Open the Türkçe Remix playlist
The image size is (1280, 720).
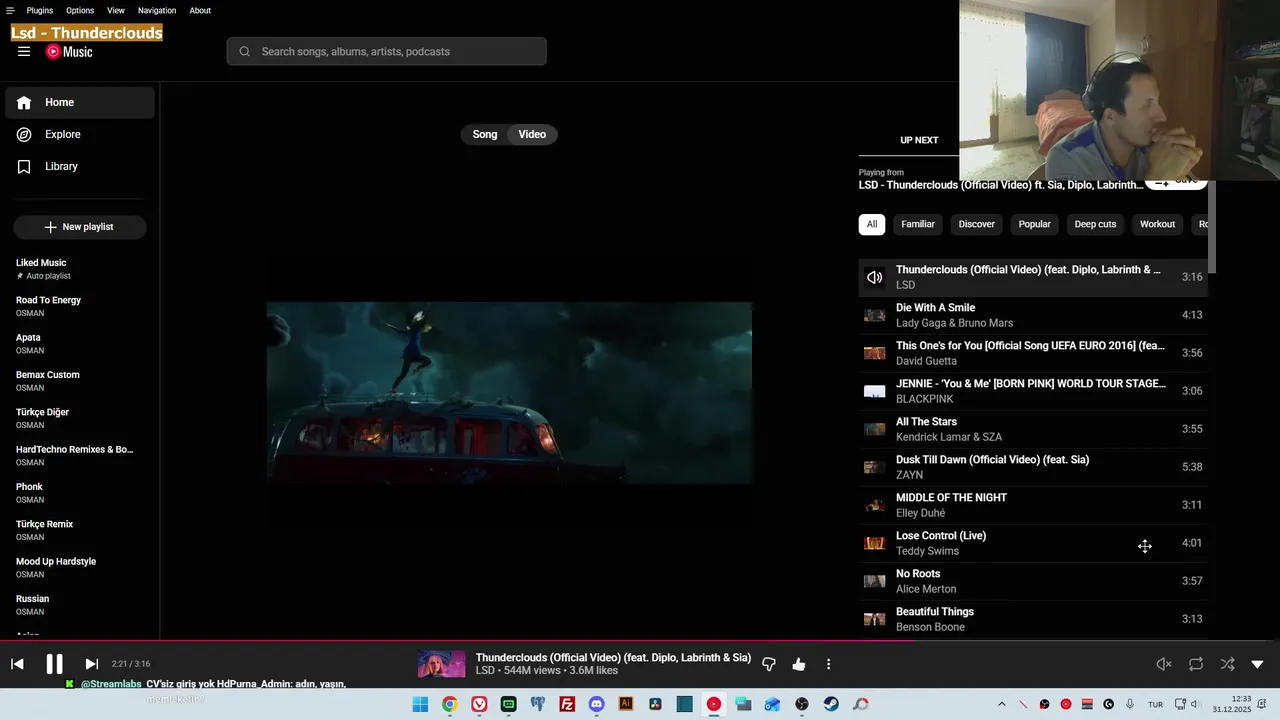click(x=80, y=530)
